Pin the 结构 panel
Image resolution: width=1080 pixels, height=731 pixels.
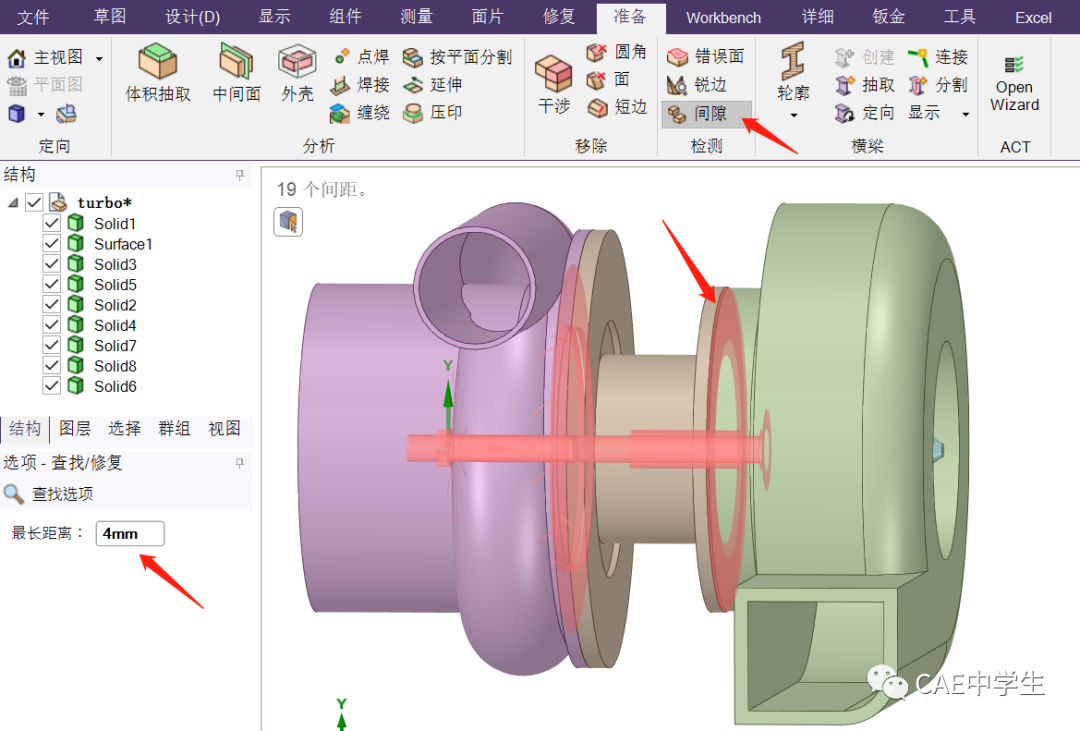tap(240, 175)
